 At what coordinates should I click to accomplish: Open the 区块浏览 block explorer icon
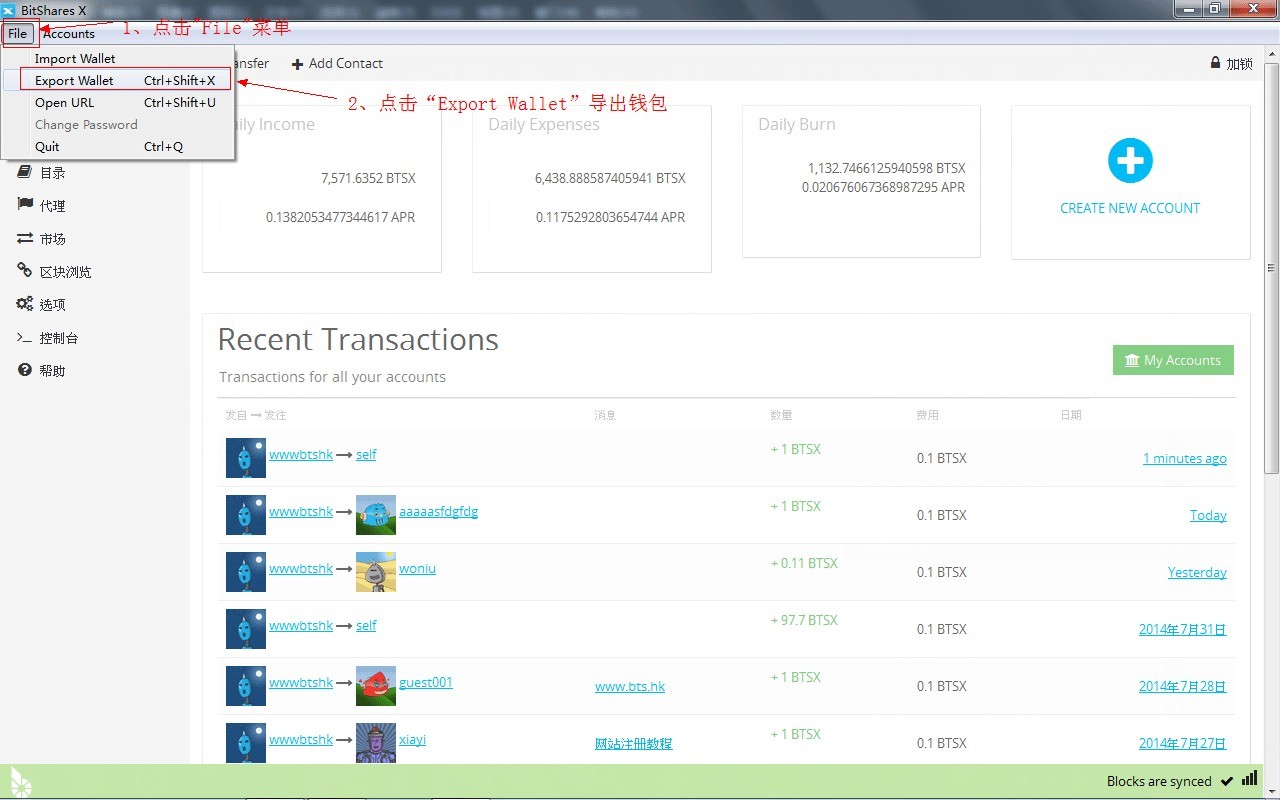pyautogui.click(x=25, y=271)
